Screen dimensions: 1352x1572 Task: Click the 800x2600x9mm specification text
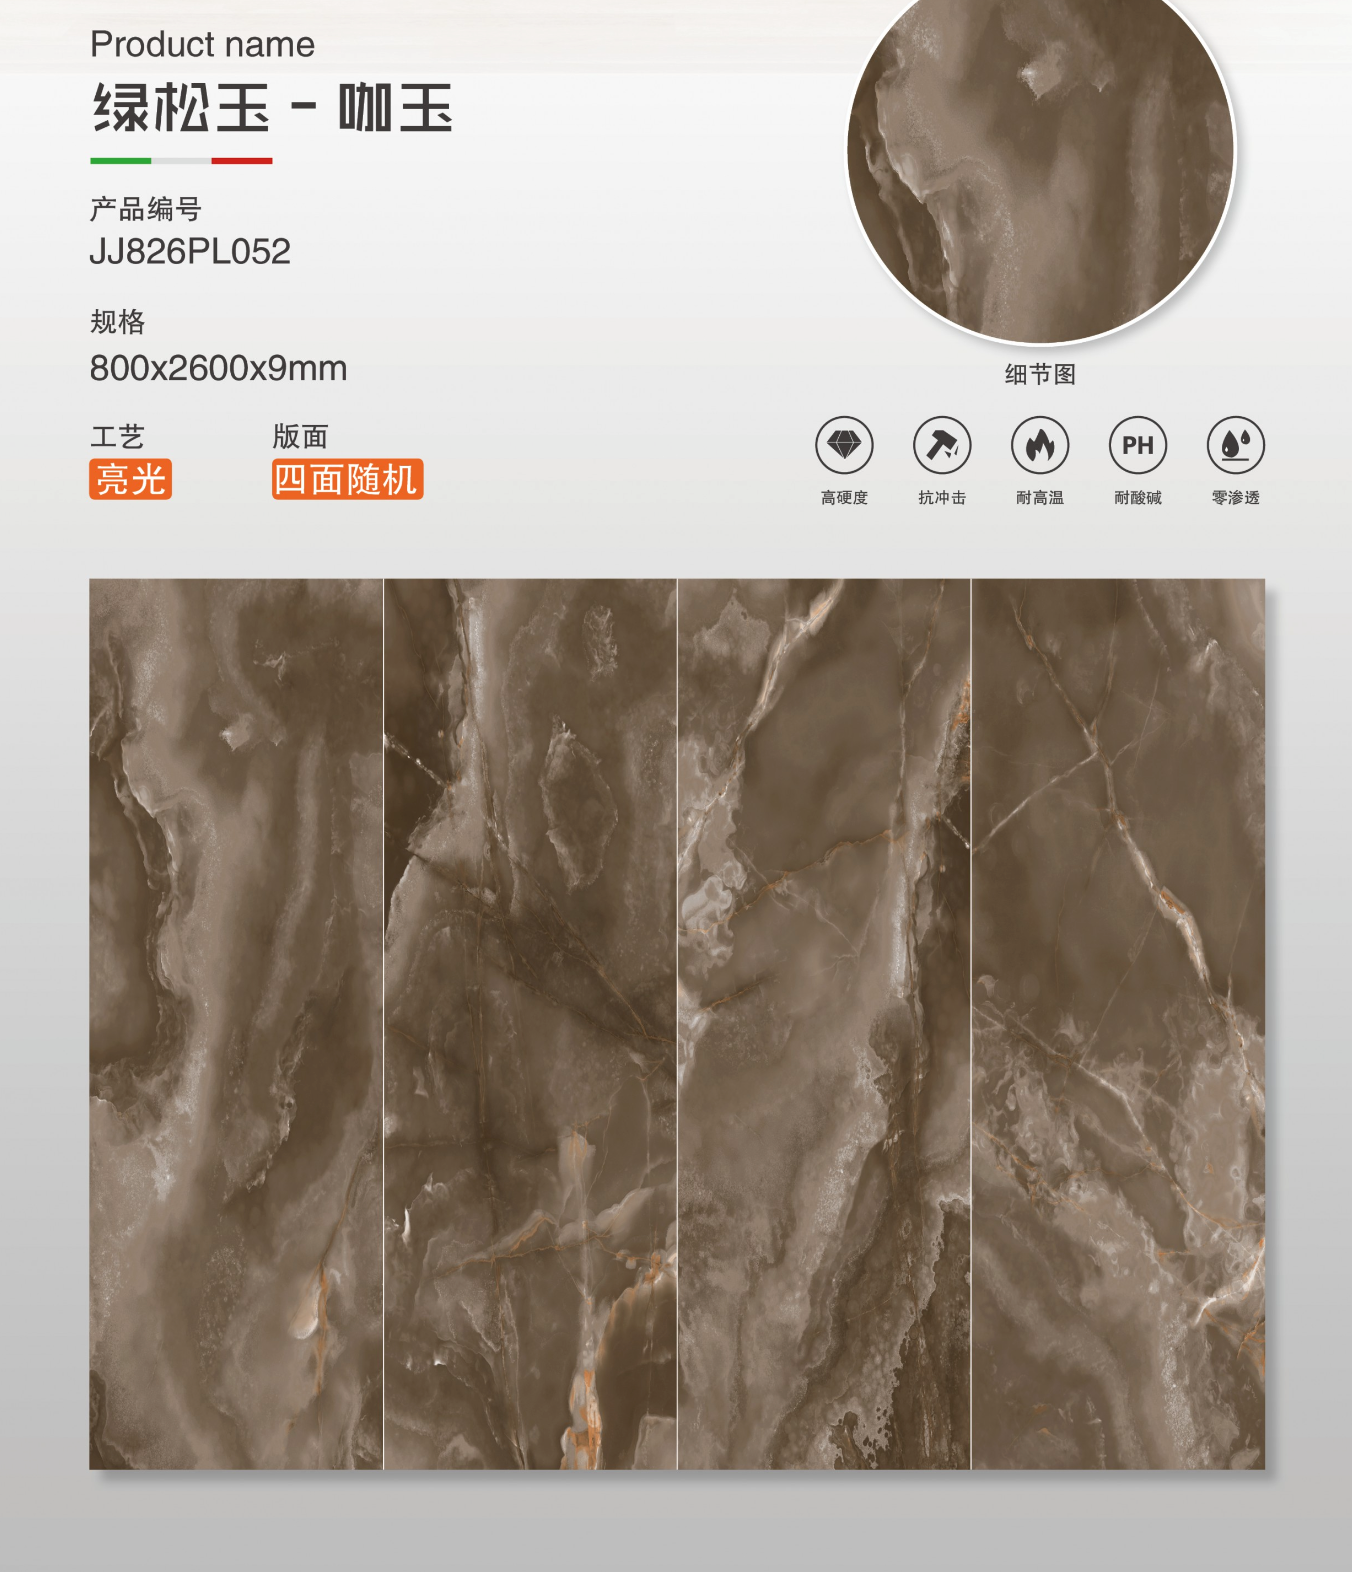point(218,369)
